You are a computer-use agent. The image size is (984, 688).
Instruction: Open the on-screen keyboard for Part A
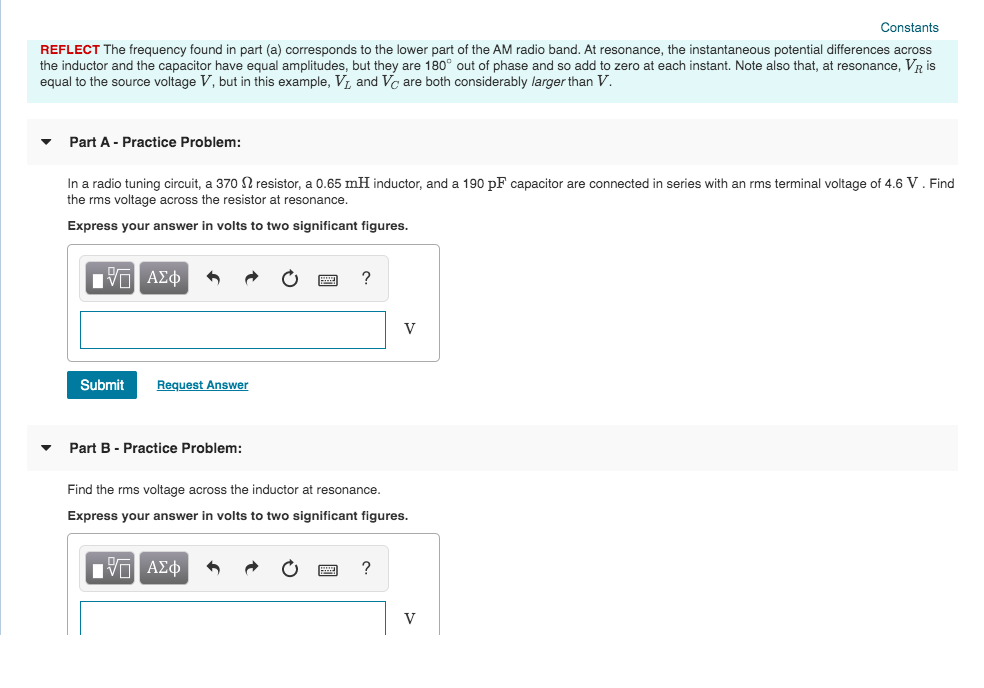pos(327,279)
